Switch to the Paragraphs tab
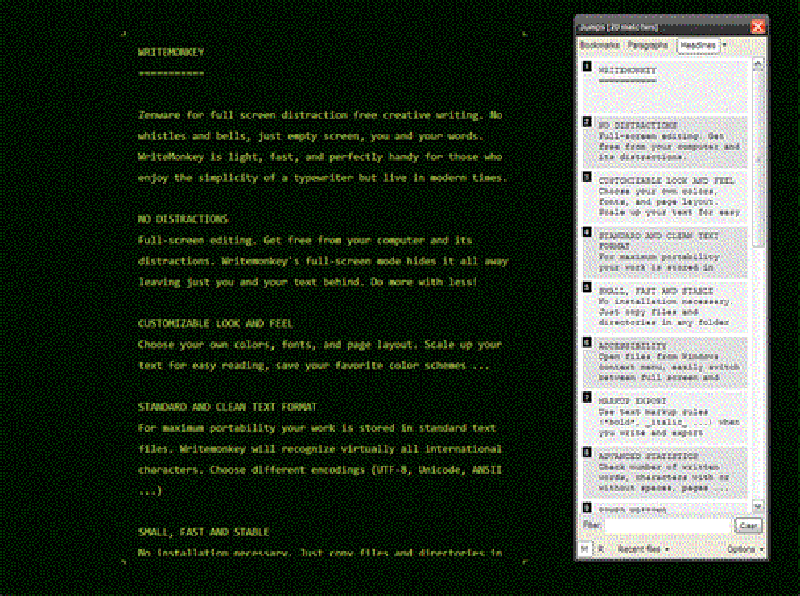The image size is (800, 596). click(x=648, y=45)
